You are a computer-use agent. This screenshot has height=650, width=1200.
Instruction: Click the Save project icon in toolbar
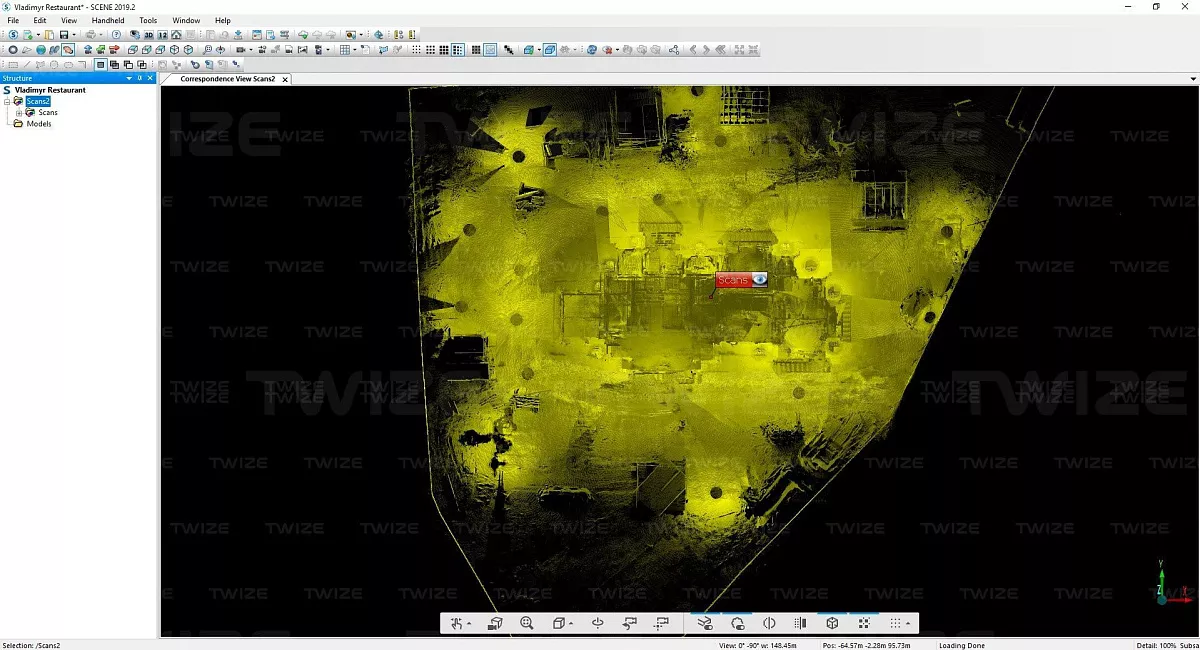tap(63, 35)
